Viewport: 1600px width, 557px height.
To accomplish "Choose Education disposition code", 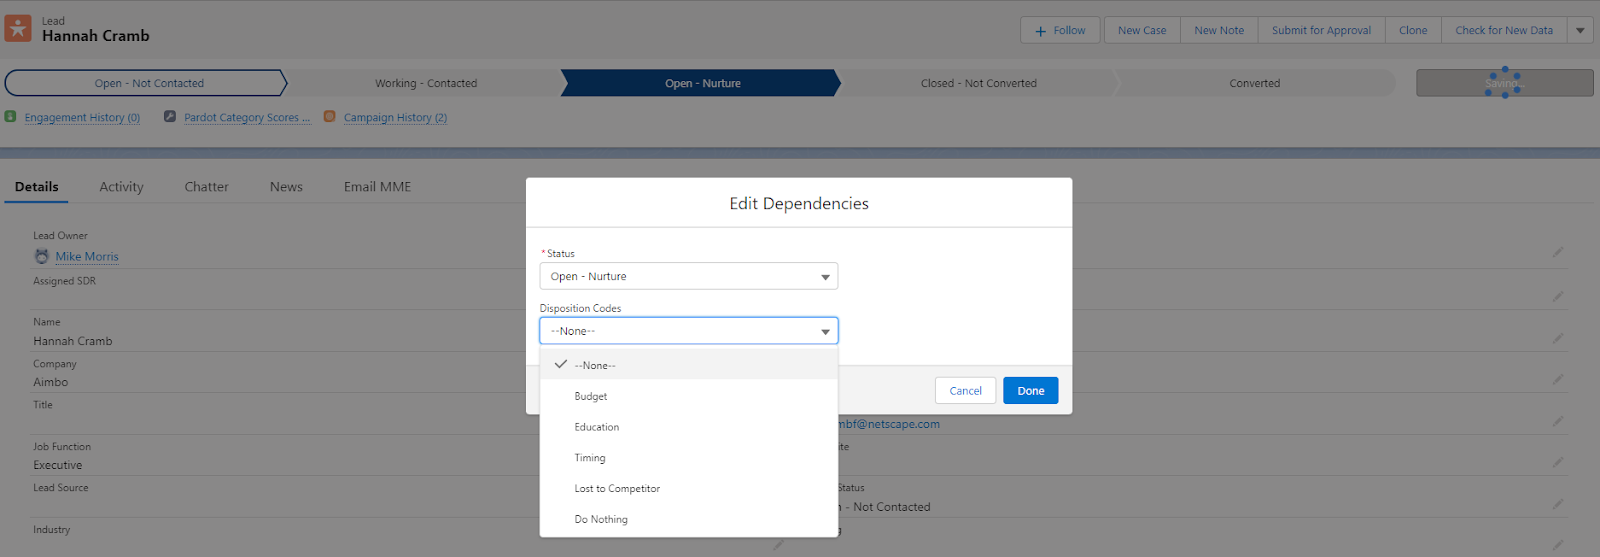I will 689,427.
